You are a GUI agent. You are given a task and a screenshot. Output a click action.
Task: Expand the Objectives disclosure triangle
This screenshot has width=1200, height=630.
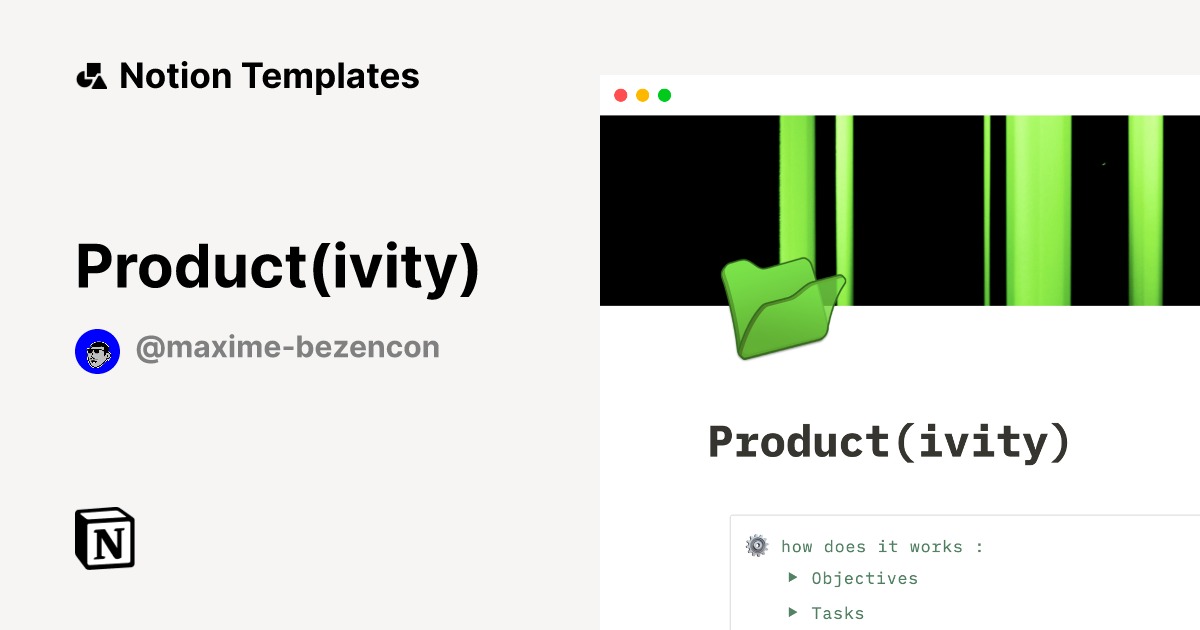coord(793,578)
